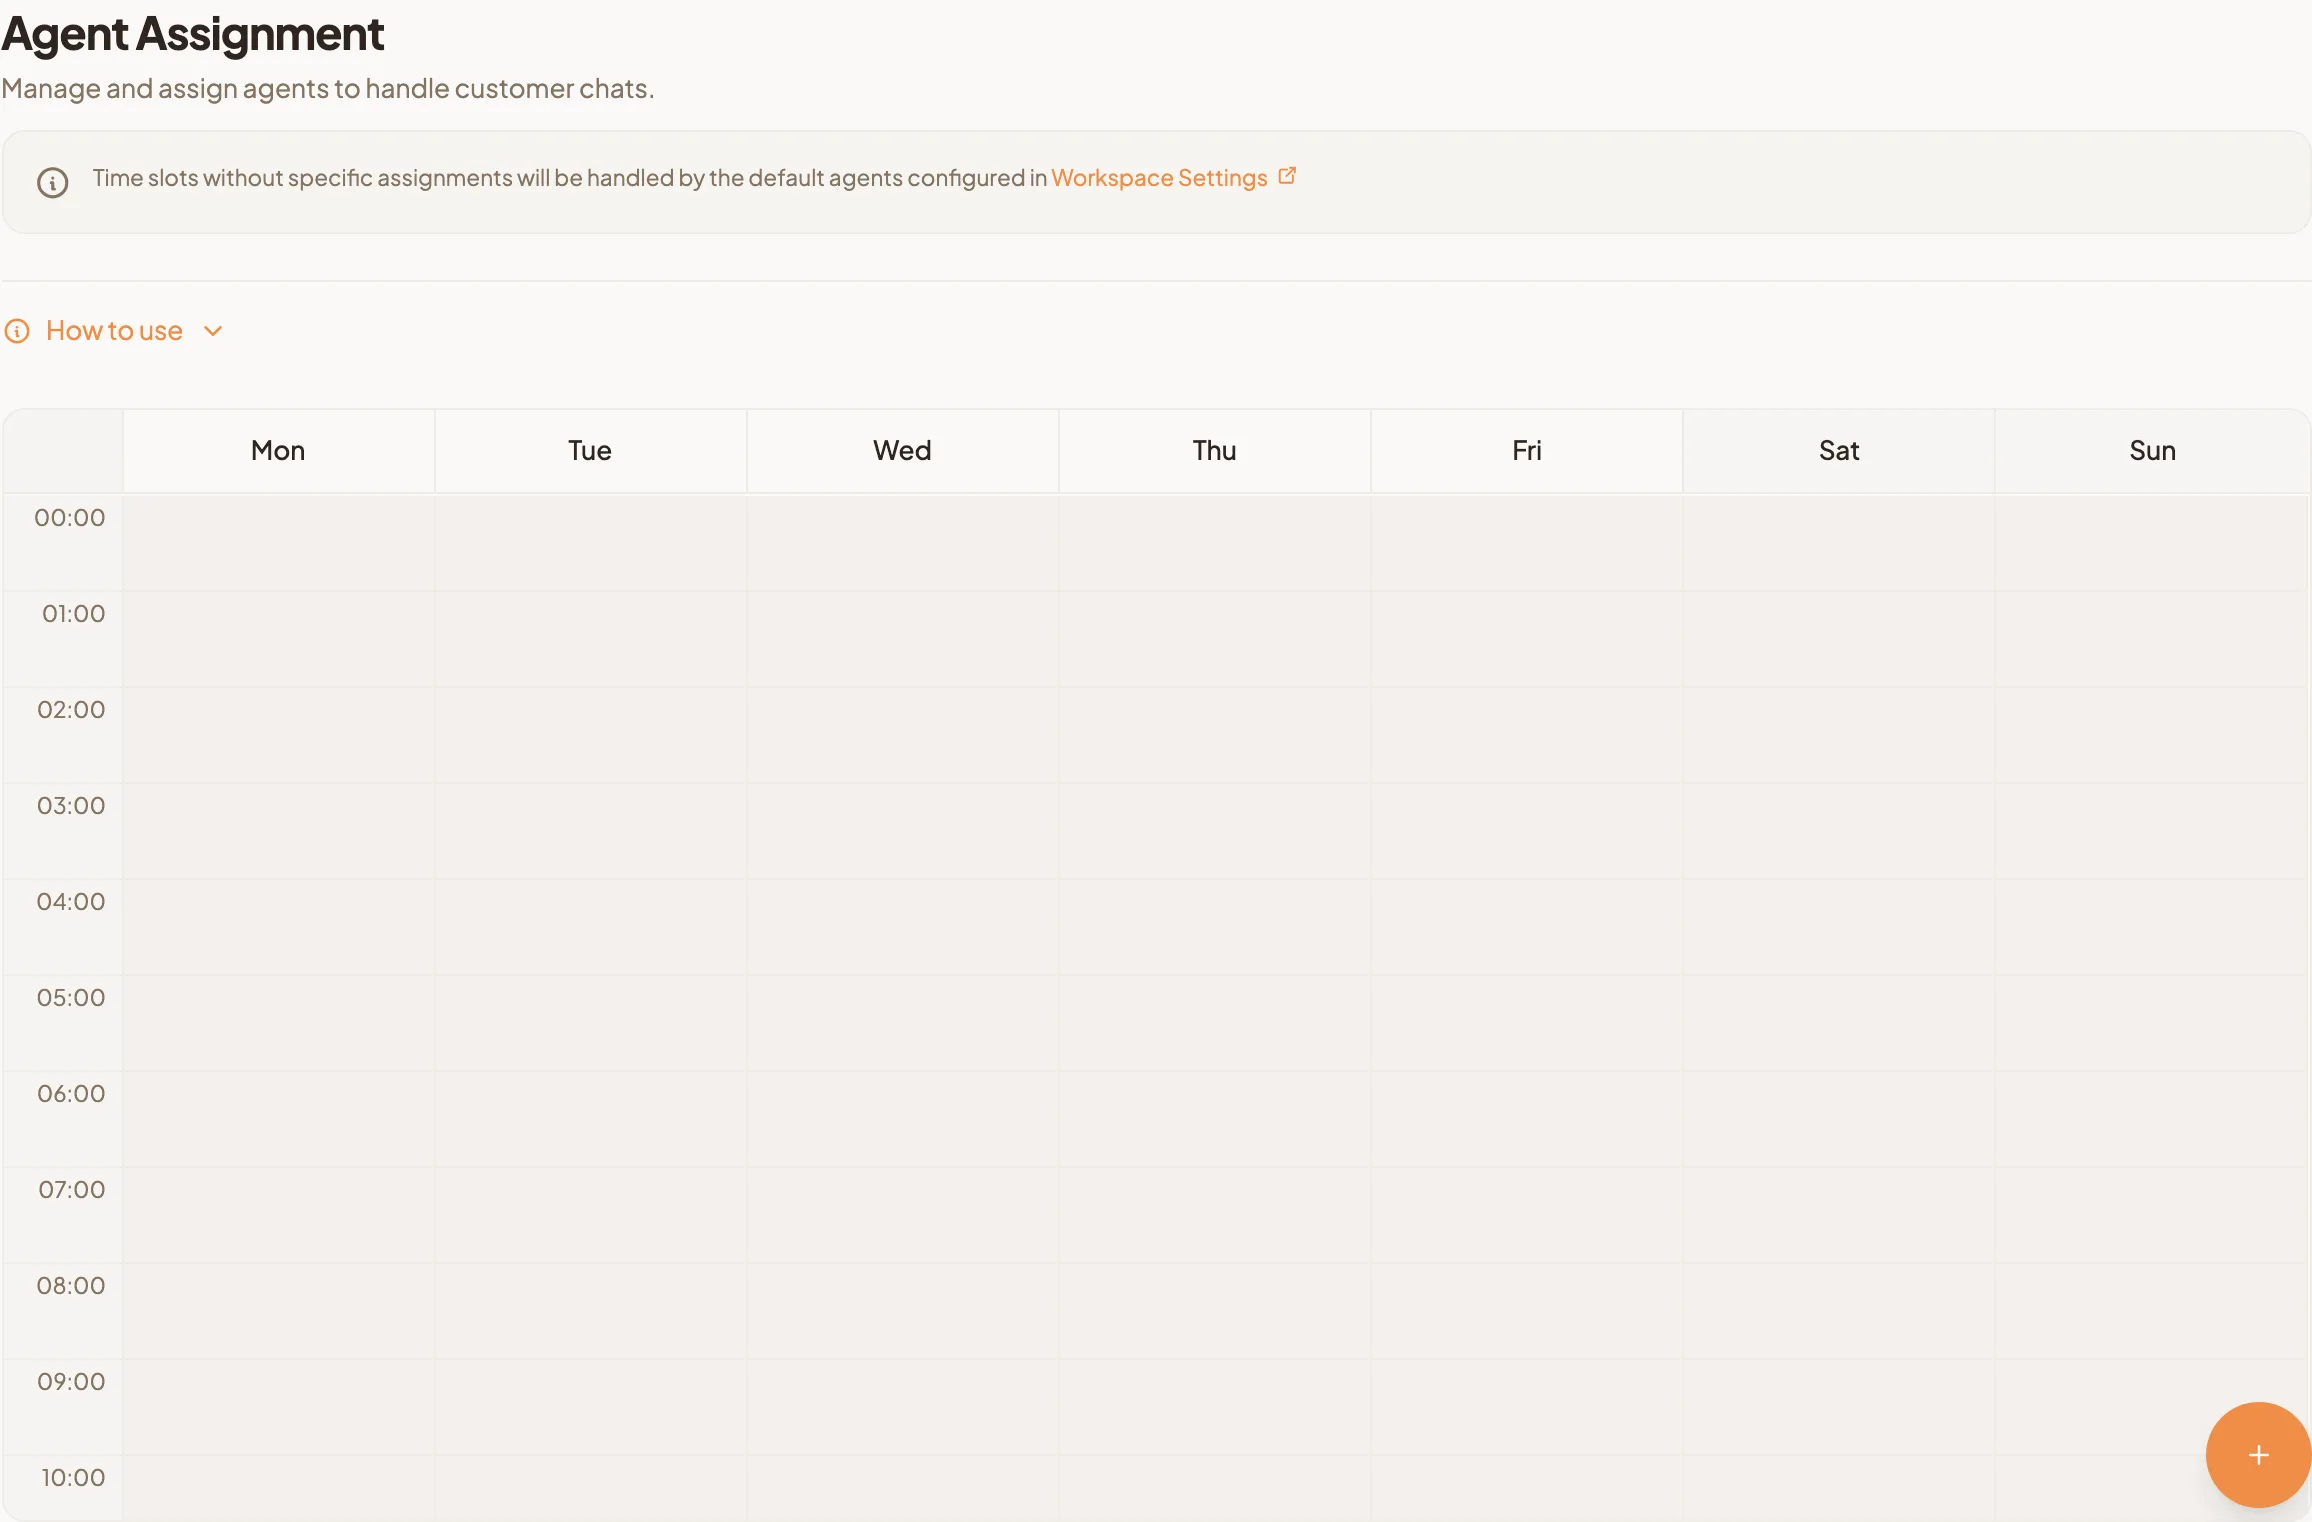Click the Sunday 02:00 time slot

tap(2151, 735)
